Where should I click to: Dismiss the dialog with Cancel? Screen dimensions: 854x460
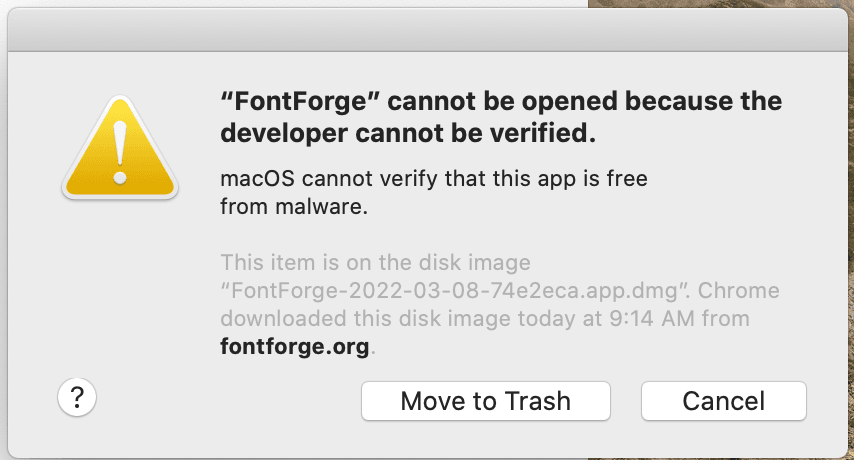723,401
